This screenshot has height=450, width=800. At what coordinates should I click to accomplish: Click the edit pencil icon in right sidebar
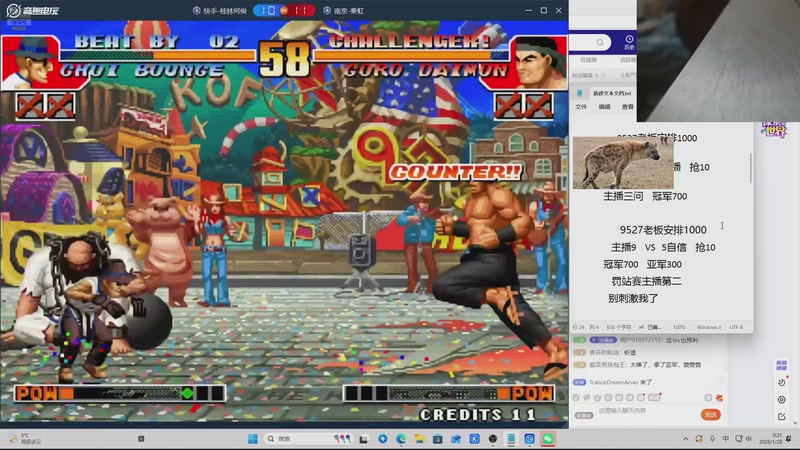pyautogui.click(x=782, y=416)
